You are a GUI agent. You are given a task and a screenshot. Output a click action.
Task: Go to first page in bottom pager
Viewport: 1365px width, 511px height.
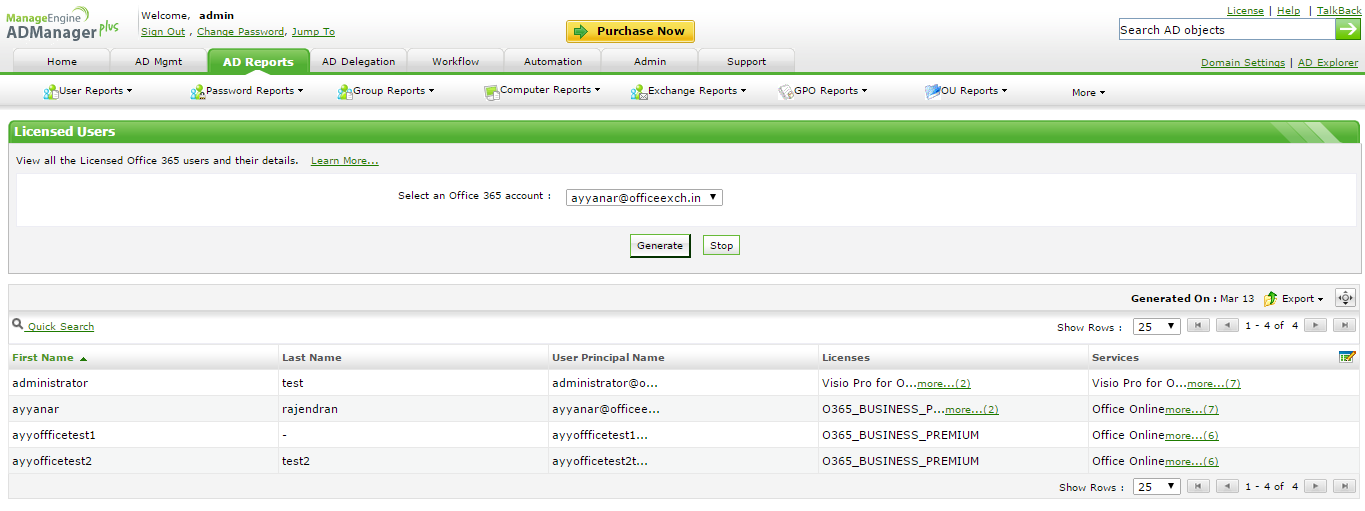[x=1198, y=486]
